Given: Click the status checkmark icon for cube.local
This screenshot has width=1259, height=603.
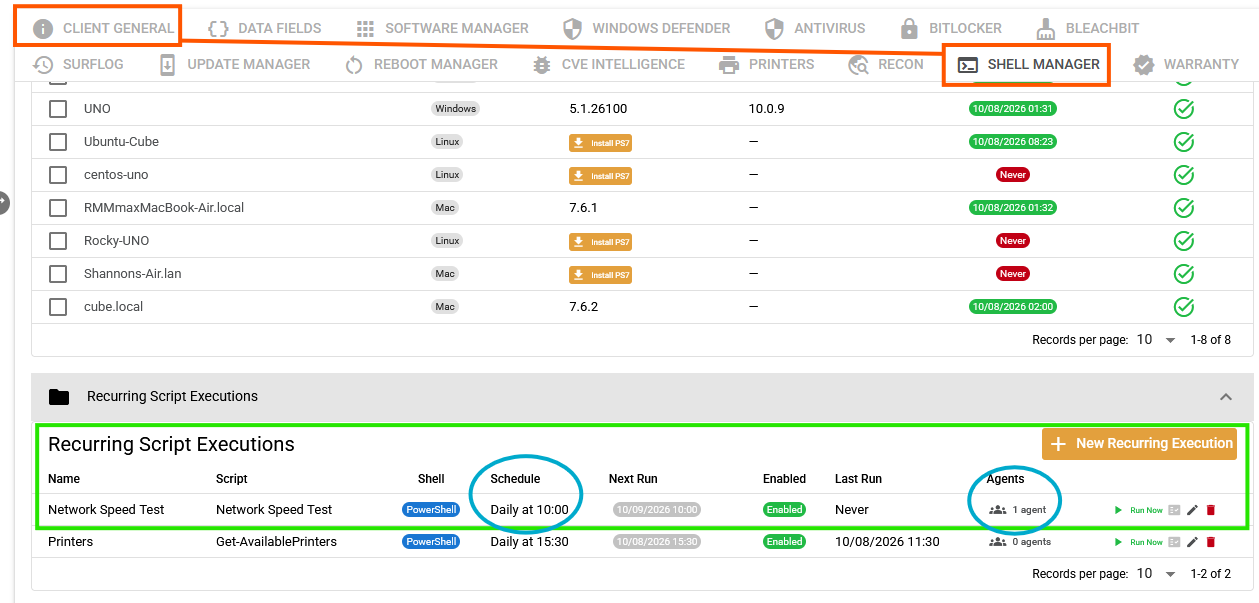Looking at the screenshot, I should [1184, 306].
